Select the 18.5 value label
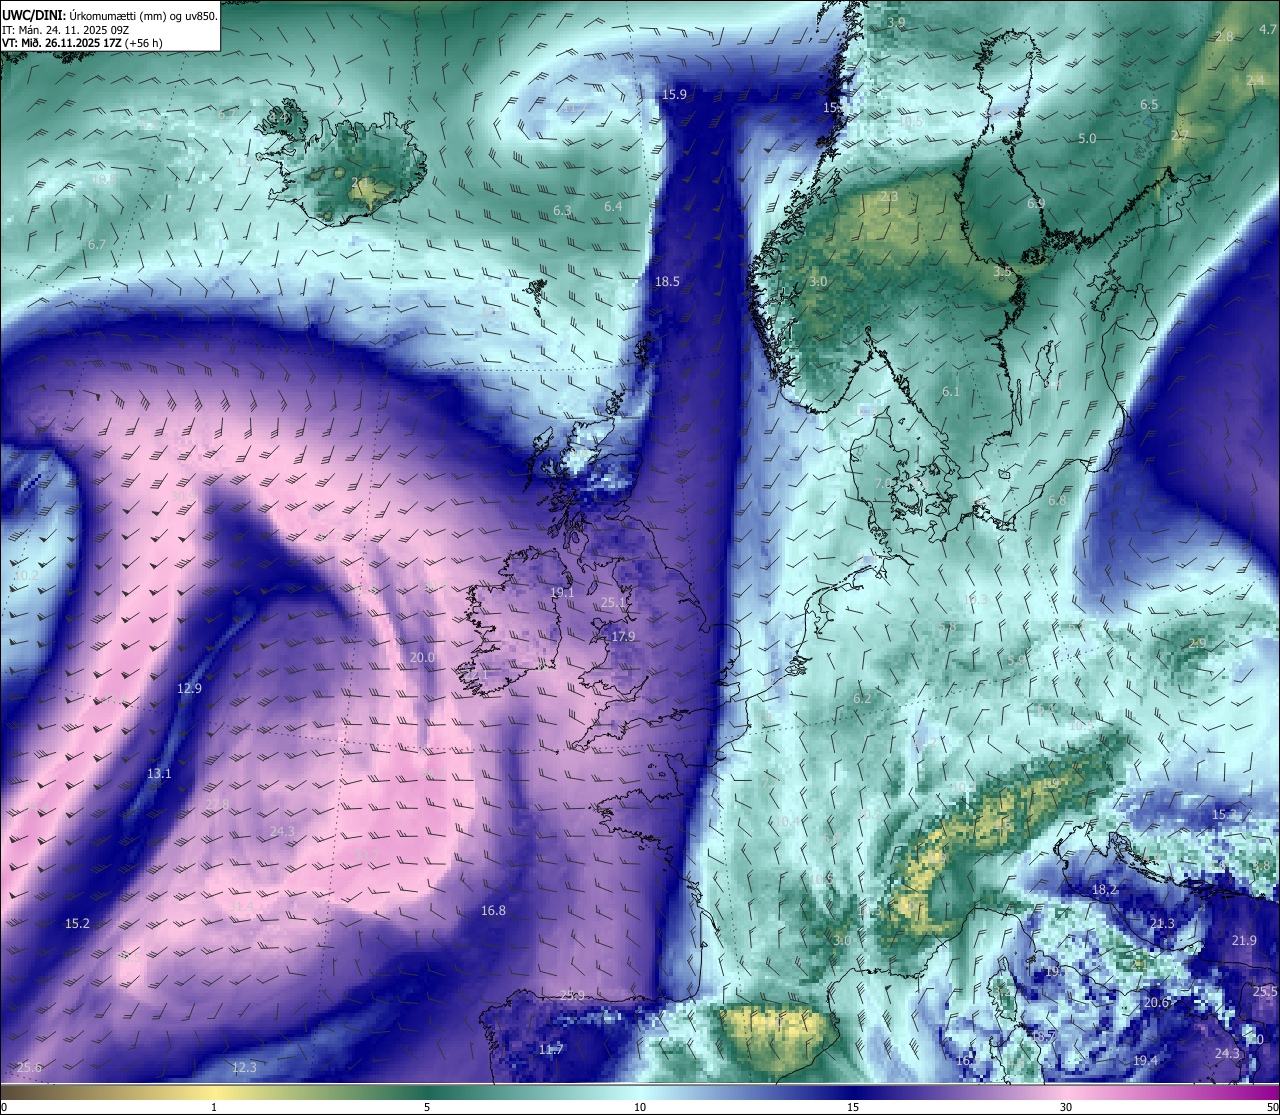This screenshot has height=1115, width=1280. point(667,282)
